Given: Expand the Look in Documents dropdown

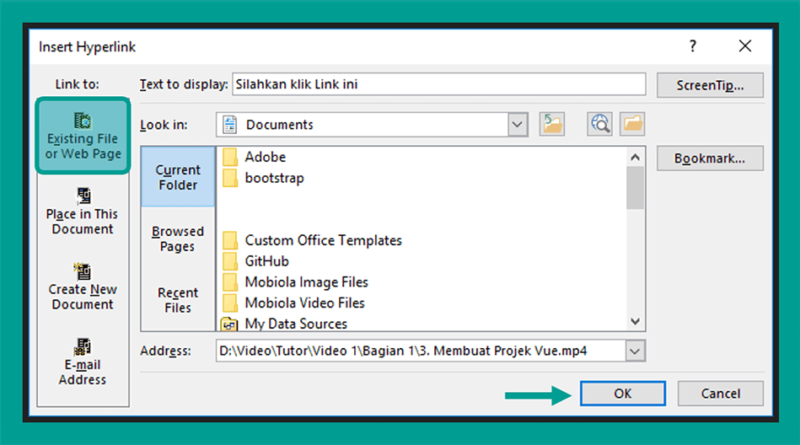Looking at the screenshot, I should coord(517,125).
